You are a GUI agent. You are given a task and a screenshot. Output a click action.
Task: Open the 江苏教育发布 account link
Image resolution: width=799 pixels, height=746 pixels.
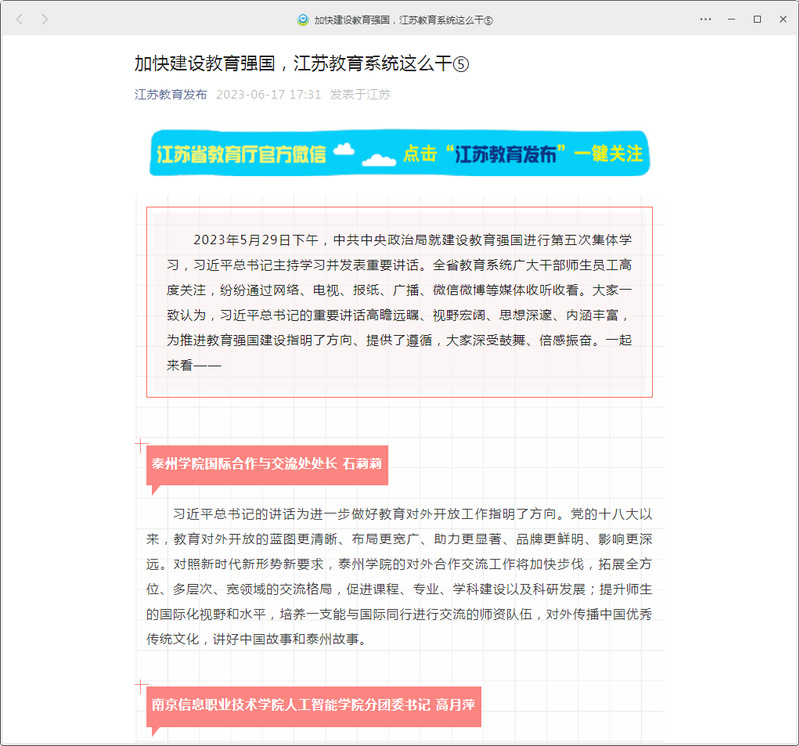pyautogui.click(x=171, y=95)
